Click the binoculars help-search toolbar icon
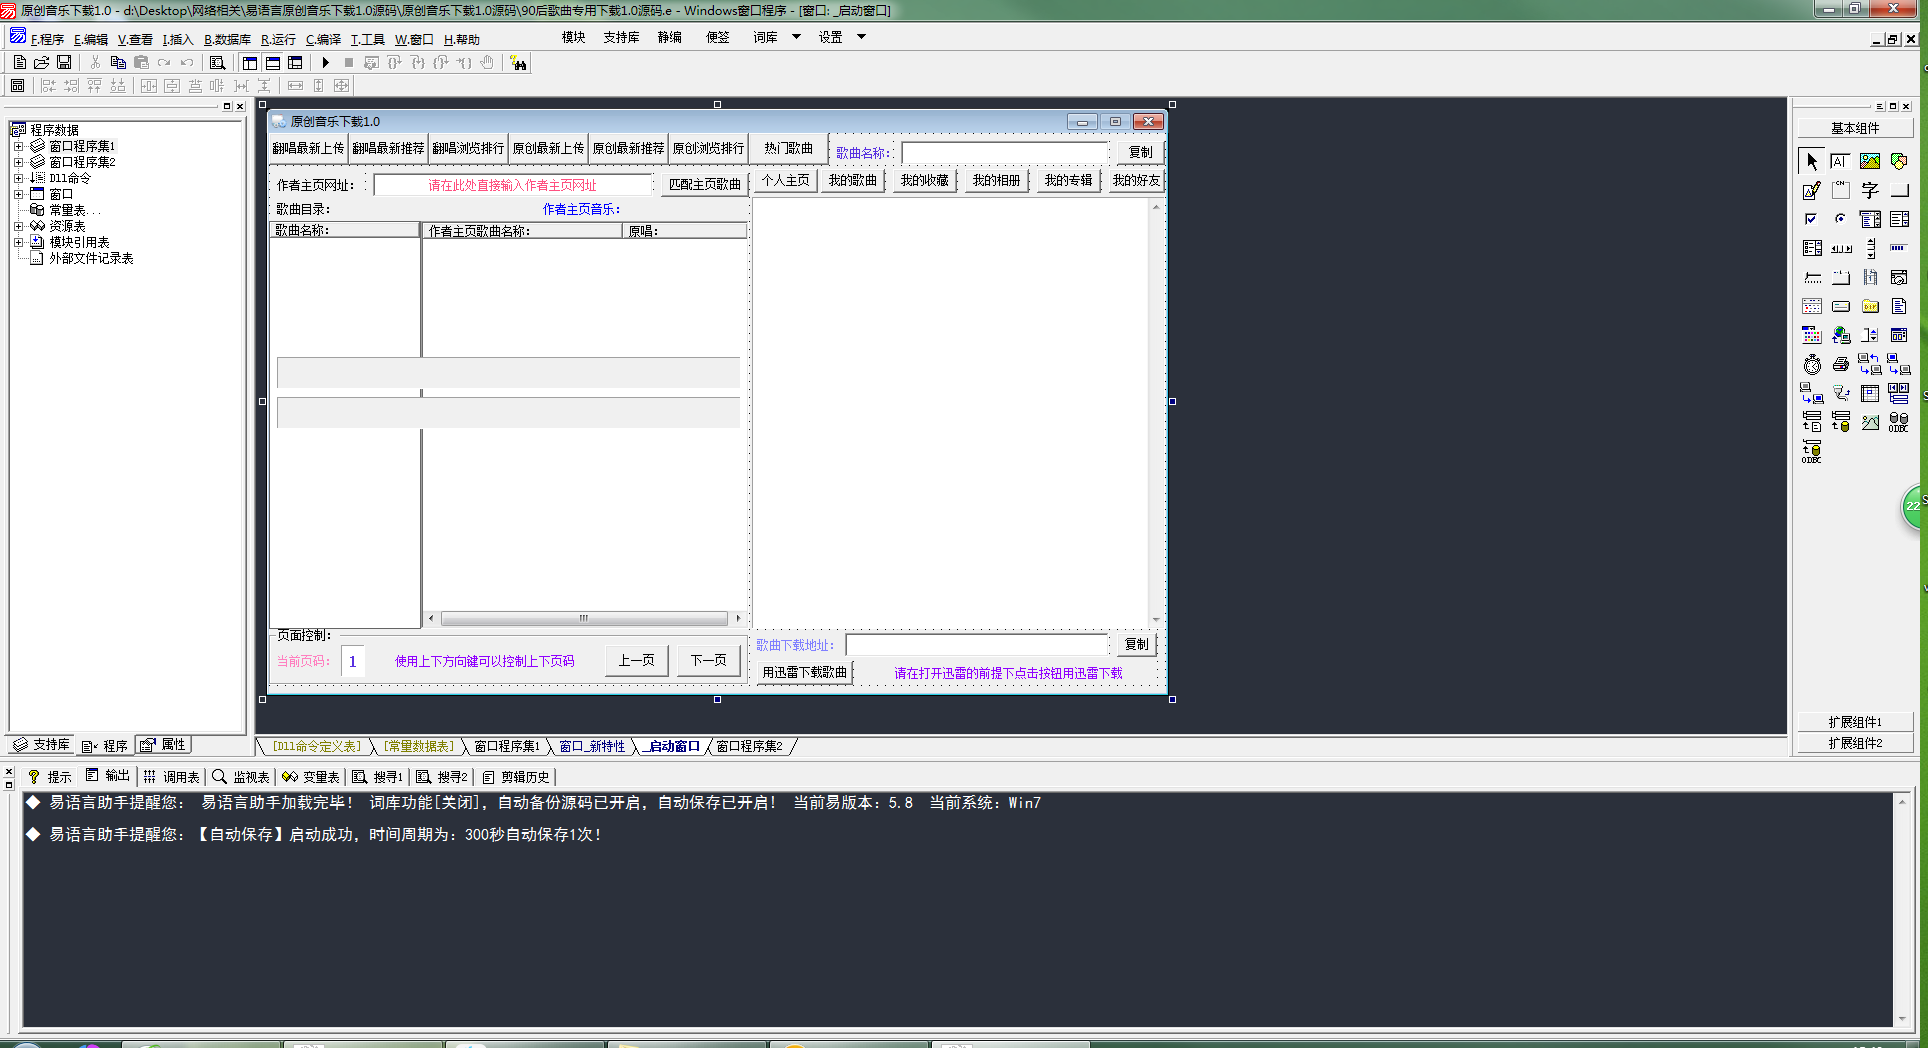The height and width of the screenshot is (1048, 1928). 518,63
